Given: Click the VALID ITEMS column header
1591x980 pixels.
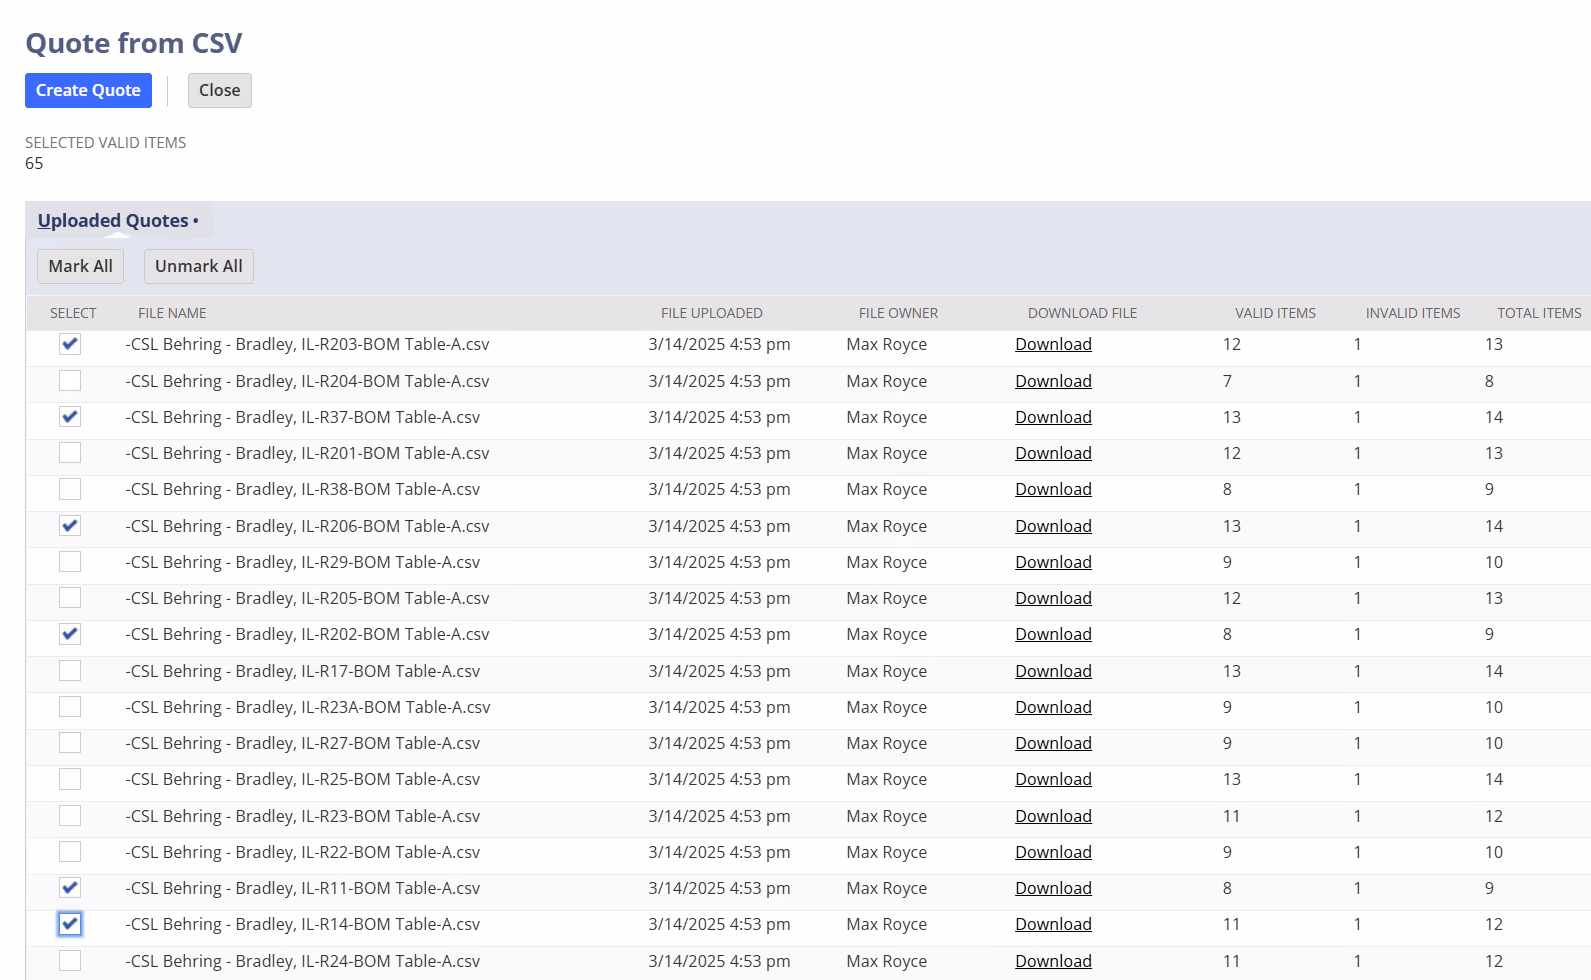Looking at the screenshot, I should (x=1275, y=313).
